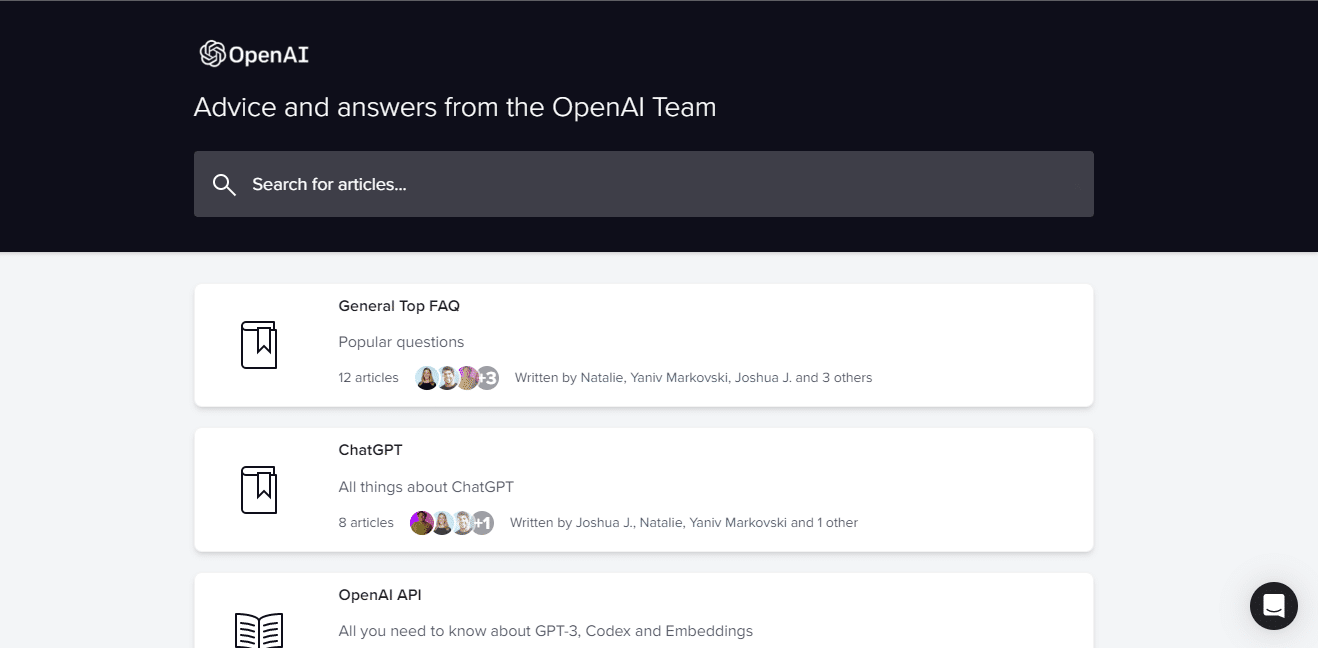The height and width of the screenshot is (648, 1318).
Task: Click the OpenAI API open-book icon
Action: 259,630
